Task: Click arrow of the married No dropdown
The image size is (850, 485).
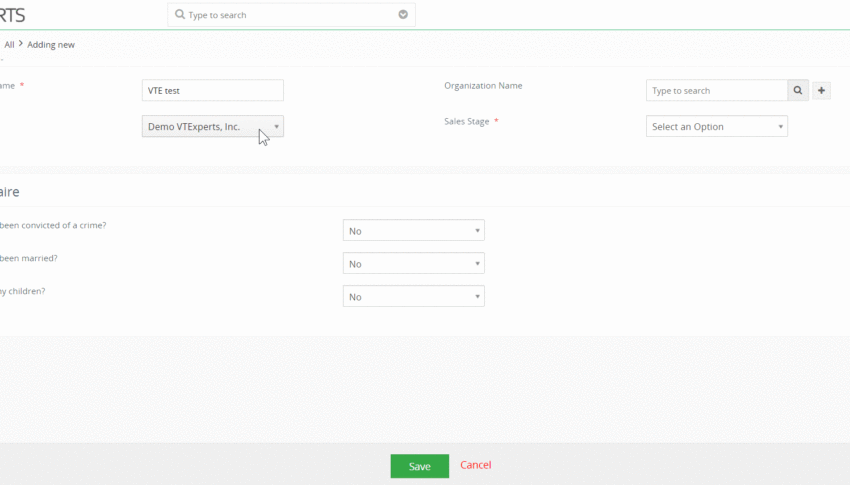Action: (x=477, y=264)
